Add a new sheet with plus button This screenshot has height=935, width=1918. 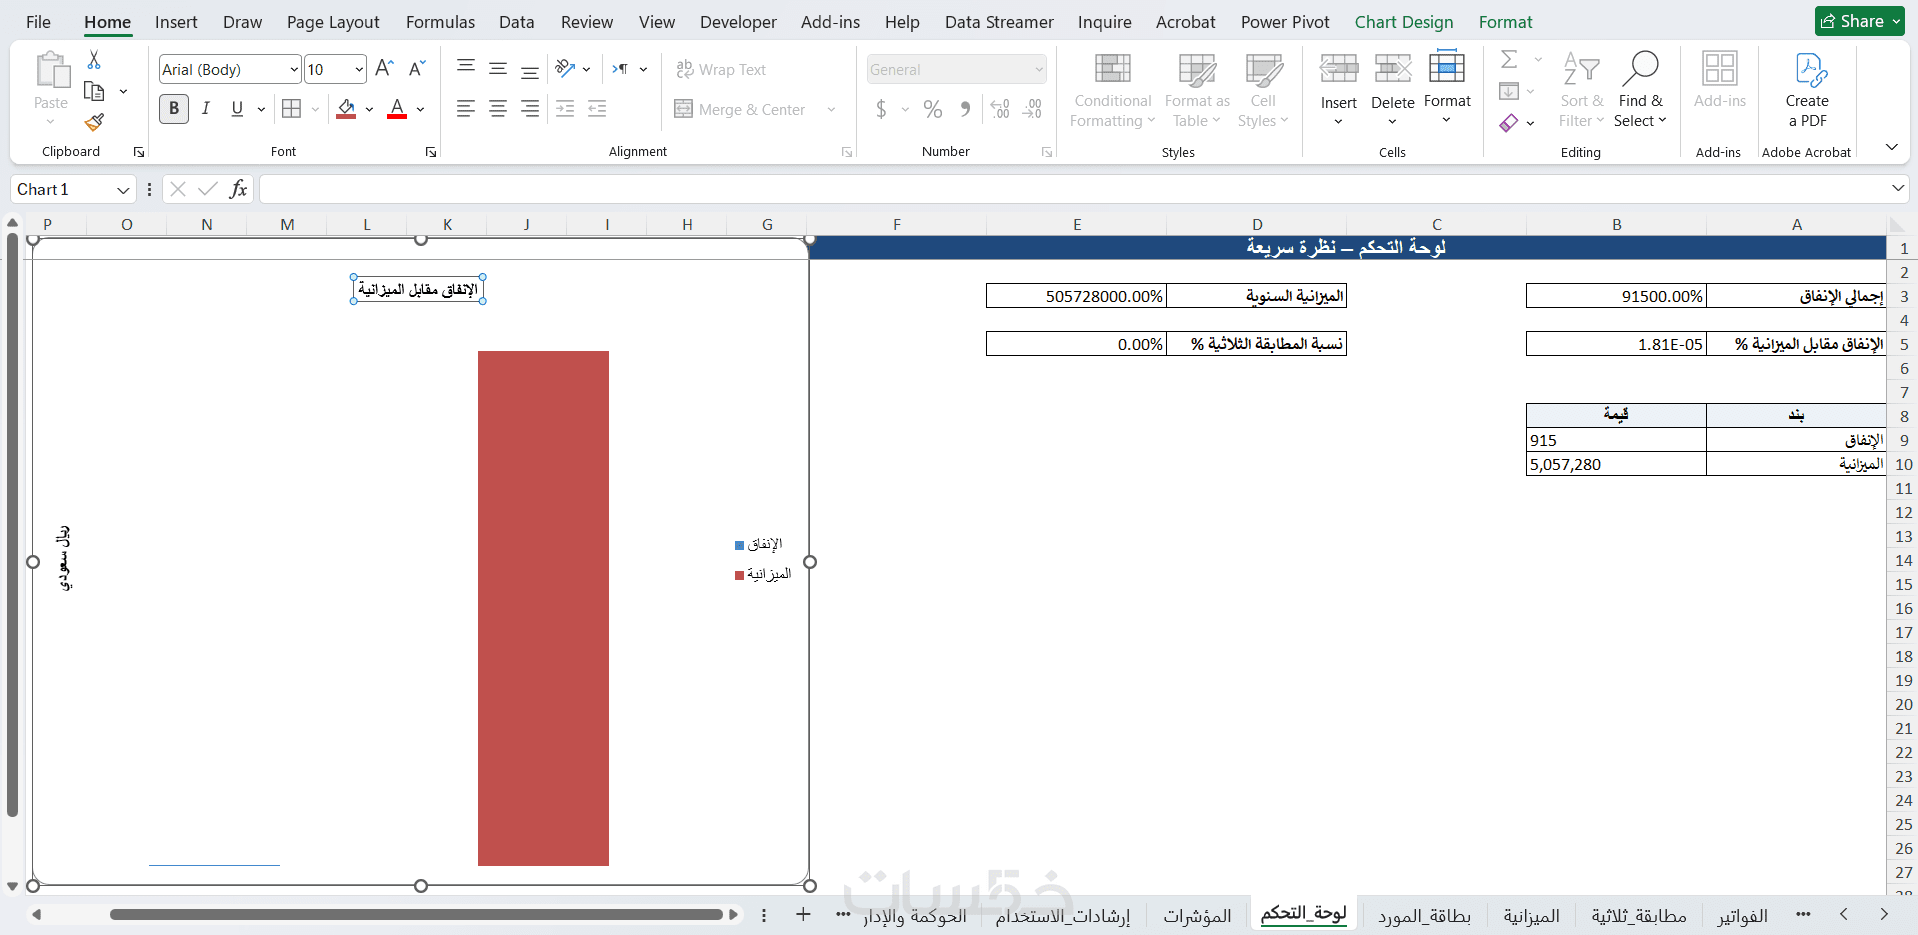803,914
